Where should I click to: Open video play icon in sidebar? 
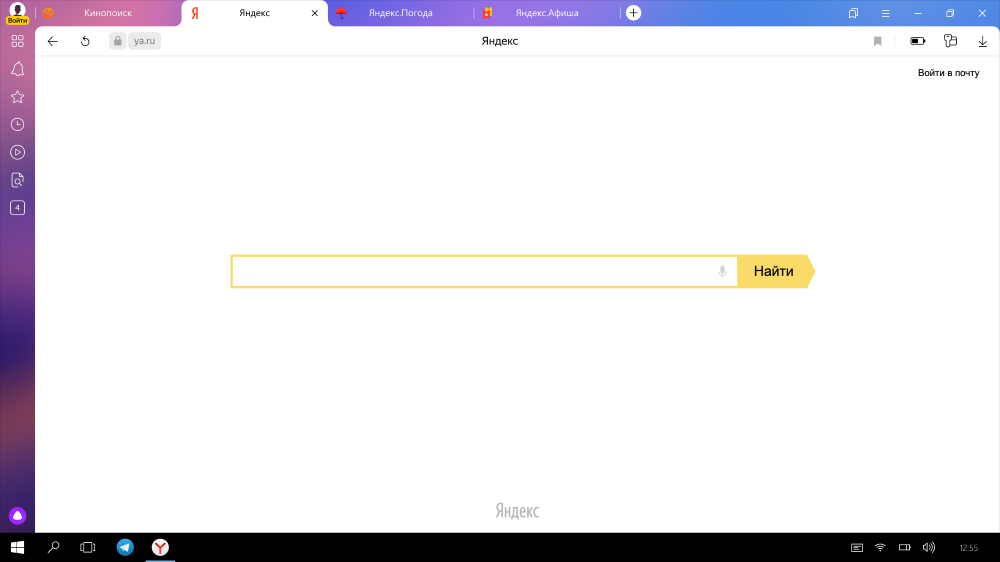(17, 152)
